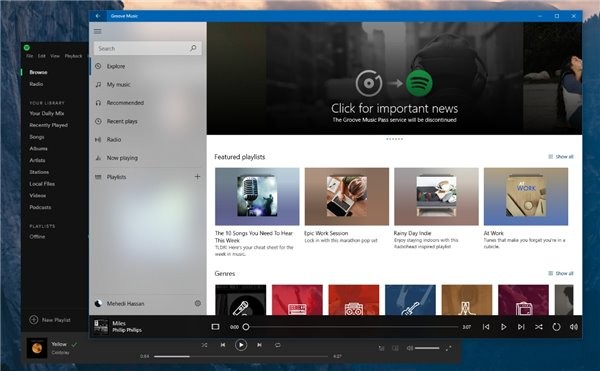The width and height of the screenshot is (600, 371).
Task: Toggle shuffle in the Spotify player
Action: tap(204, 345)
